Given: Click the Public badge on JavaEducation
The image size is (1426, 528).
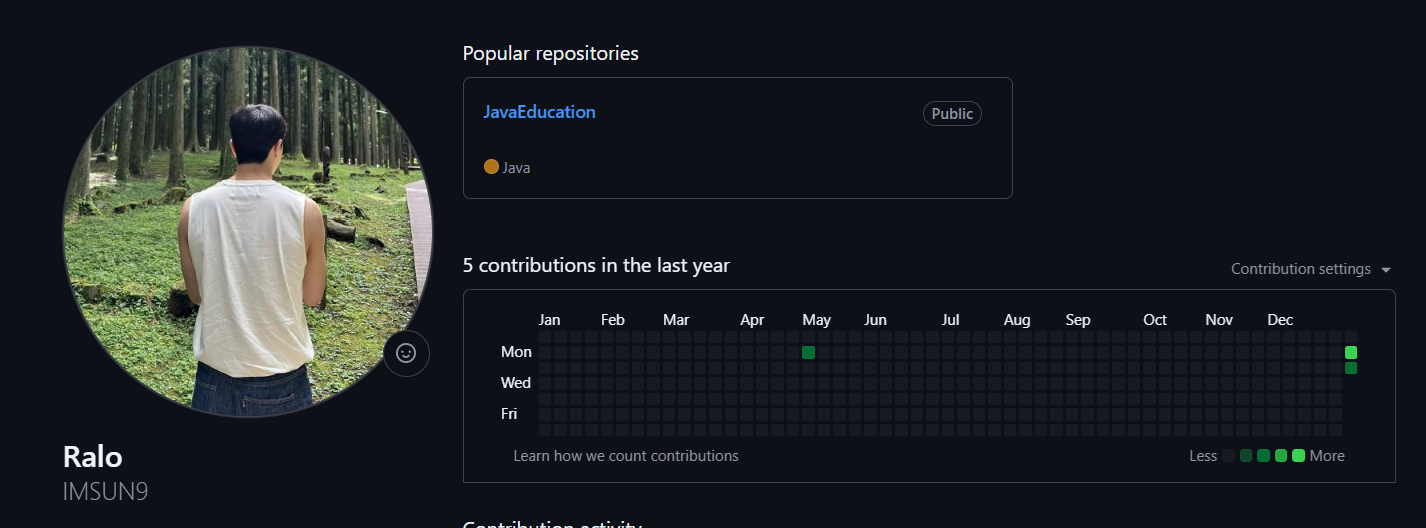Looking at the screenshot, I should tap(952, 114).
